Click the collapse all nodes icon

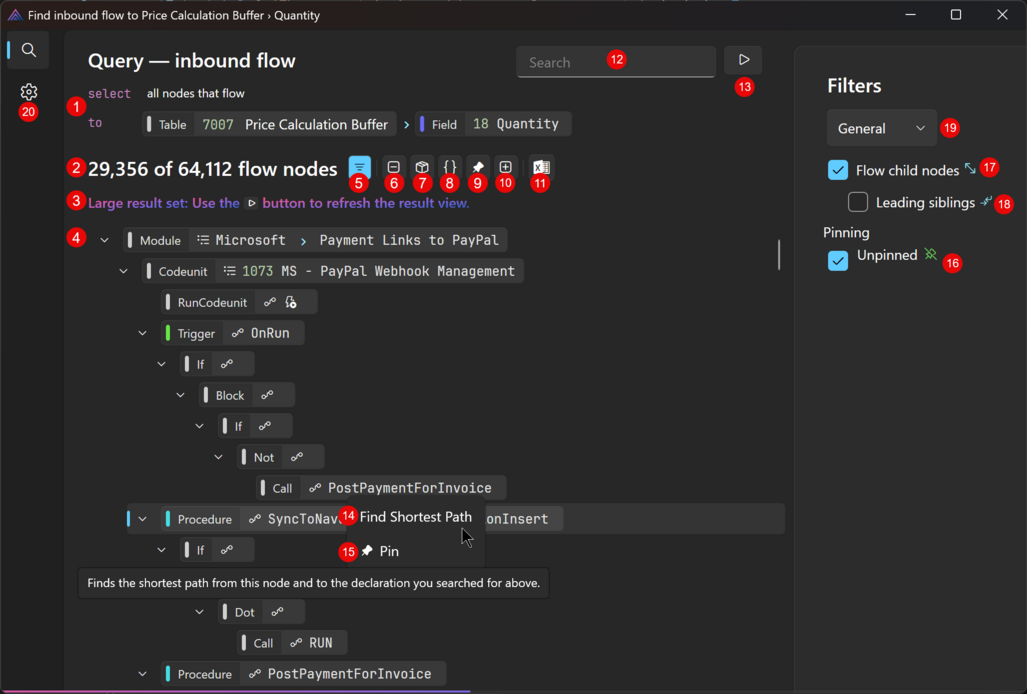(393, 167)
